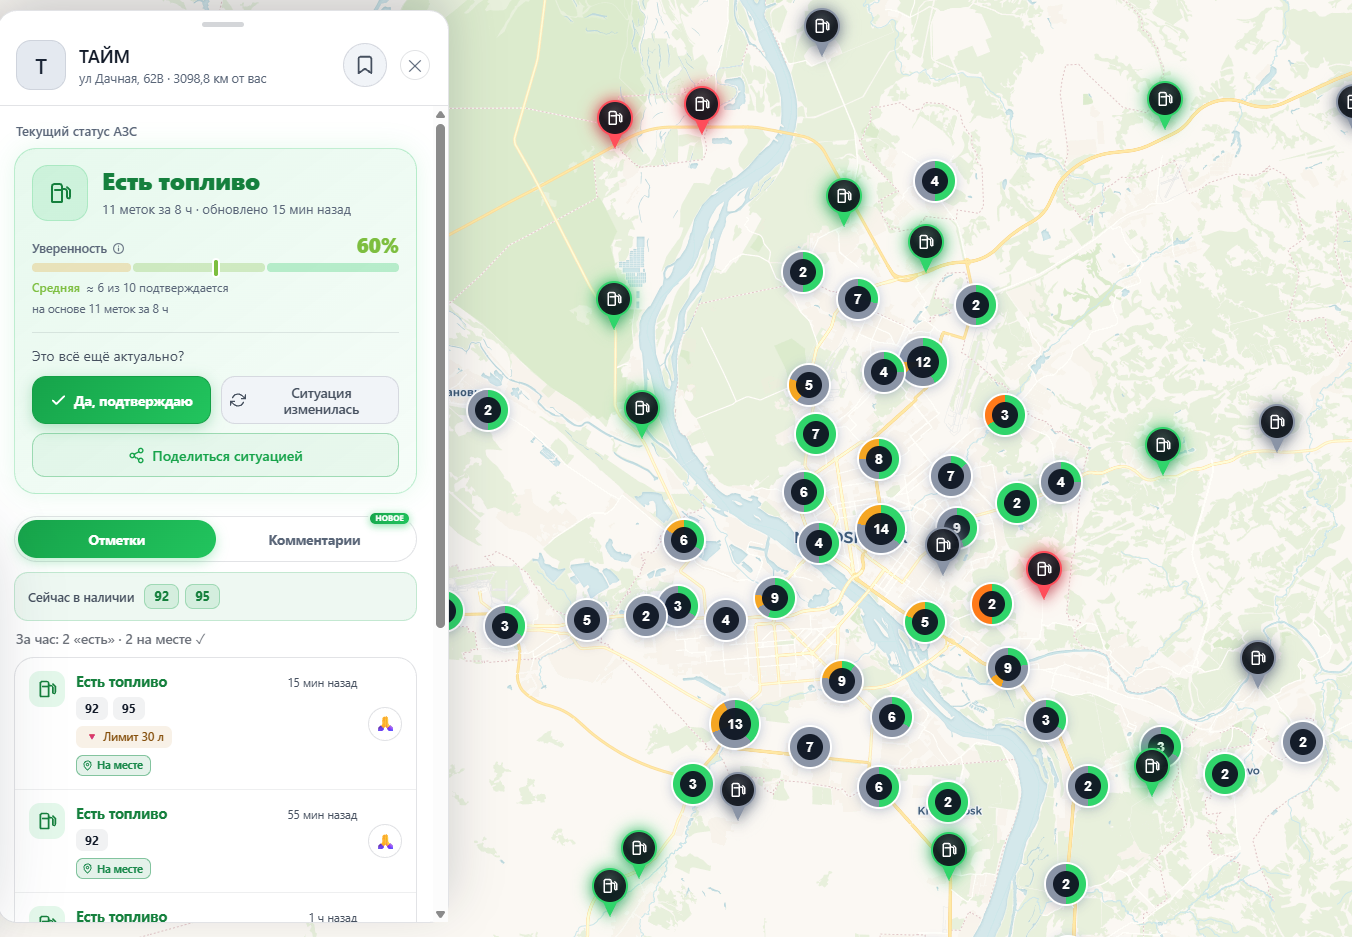Open the orange-ringed cluster numbered 2
This screenshot has height=937, width=1352.
click(992, 604)
